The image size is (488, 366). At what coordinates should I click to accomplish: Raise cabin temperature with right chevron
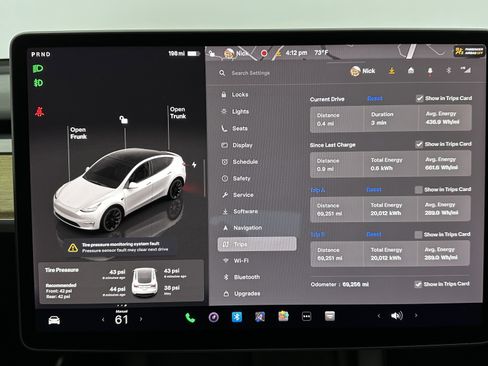point(141,319)
